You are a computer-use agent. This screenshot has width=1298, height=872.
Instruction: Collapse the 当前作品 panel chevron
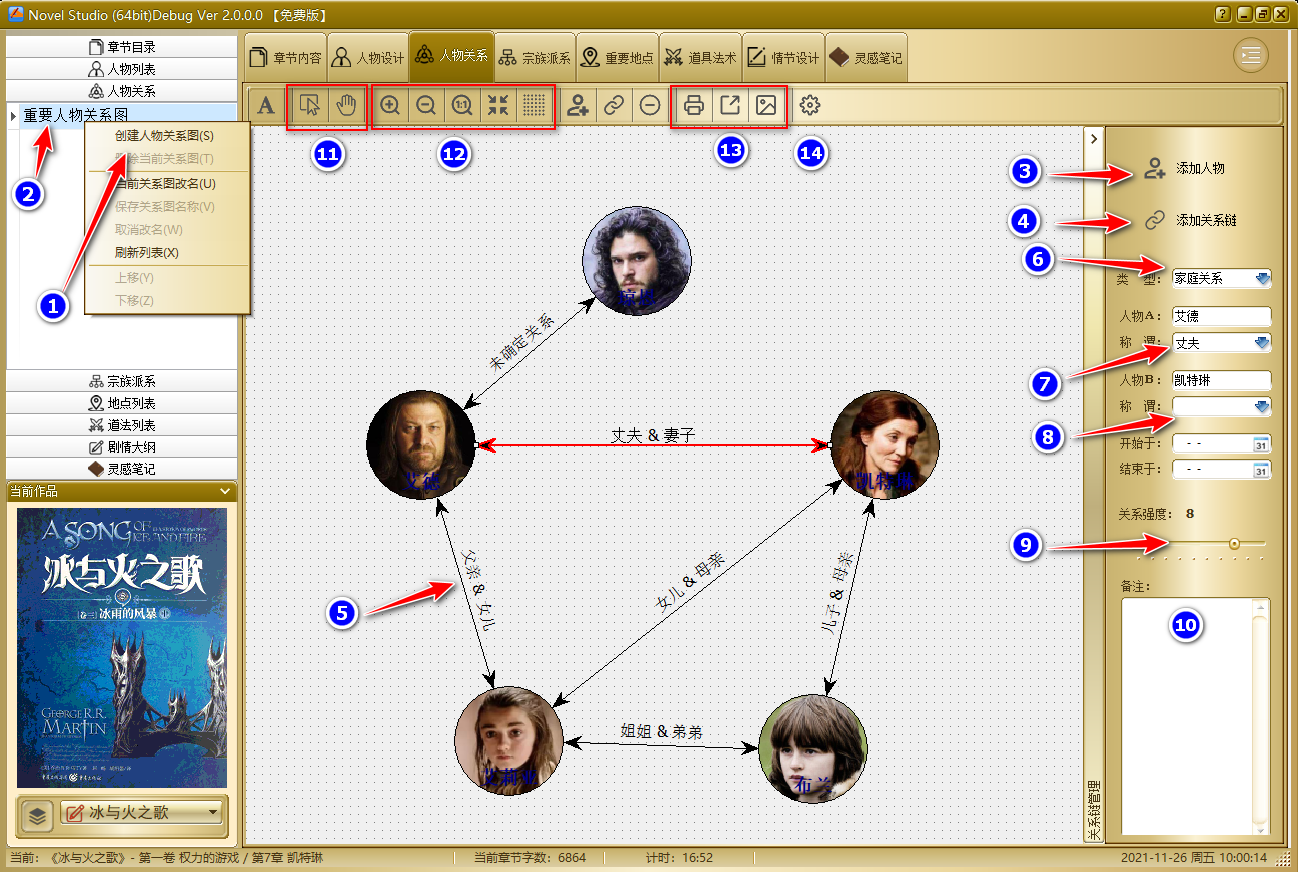coord(227,491)
